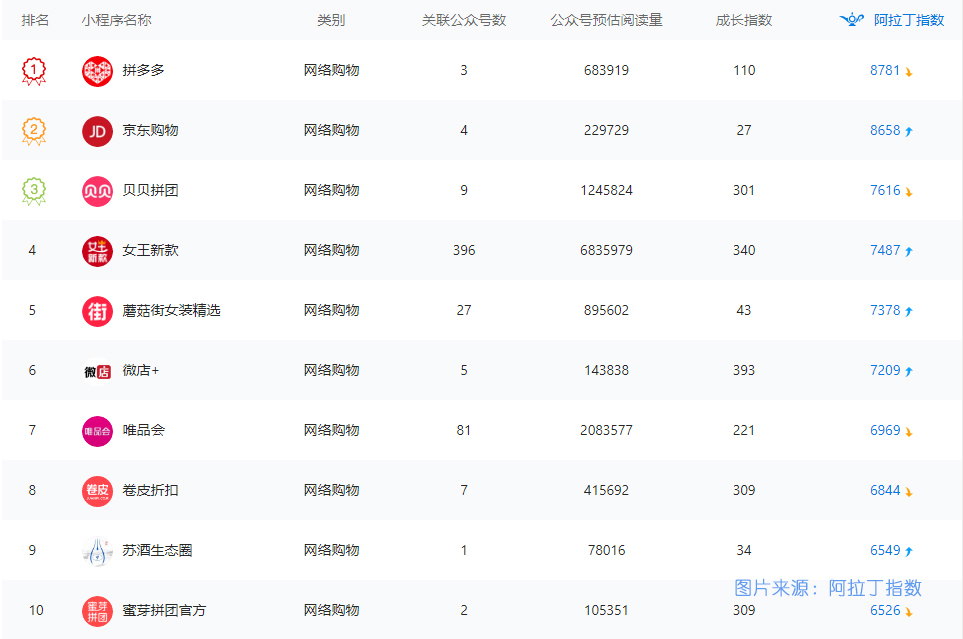
Task: Click the up arrow beside 7378
Action: 909,311
